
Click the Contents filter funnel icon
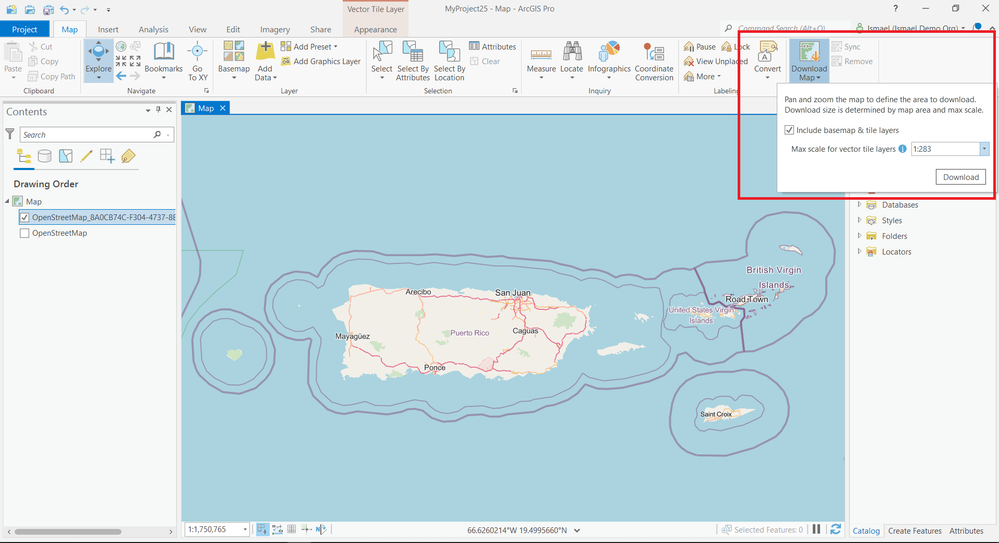(10, 134)
